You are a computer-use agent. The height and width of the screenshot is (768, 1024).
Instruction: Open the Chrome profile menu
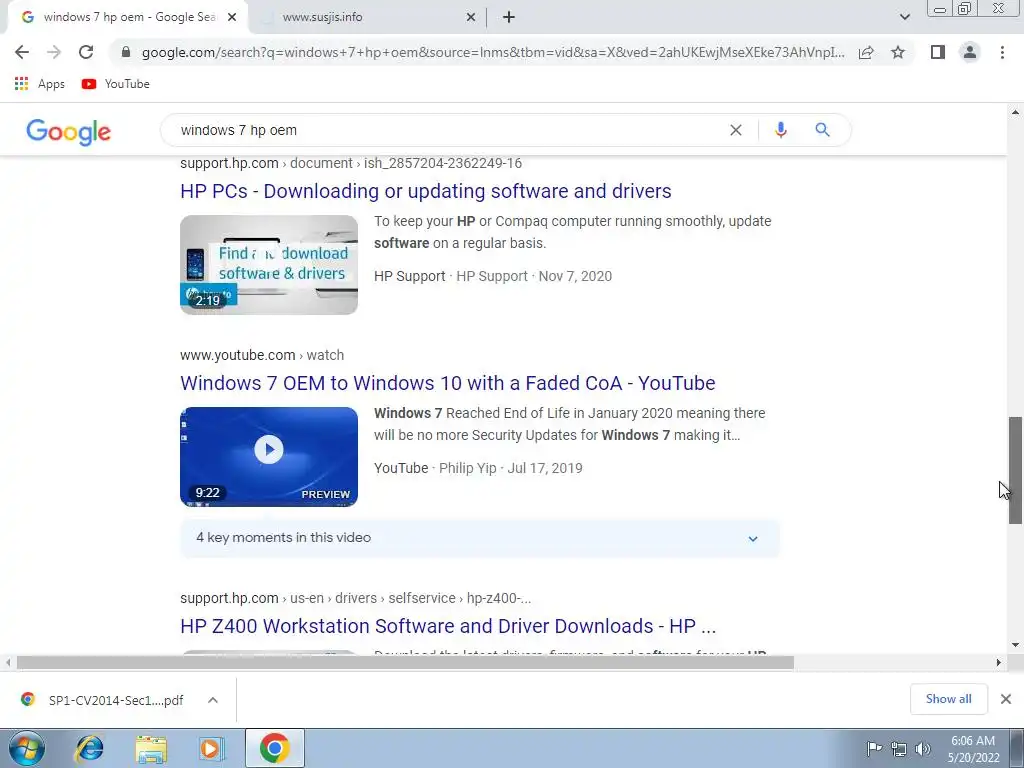(970, 52)
